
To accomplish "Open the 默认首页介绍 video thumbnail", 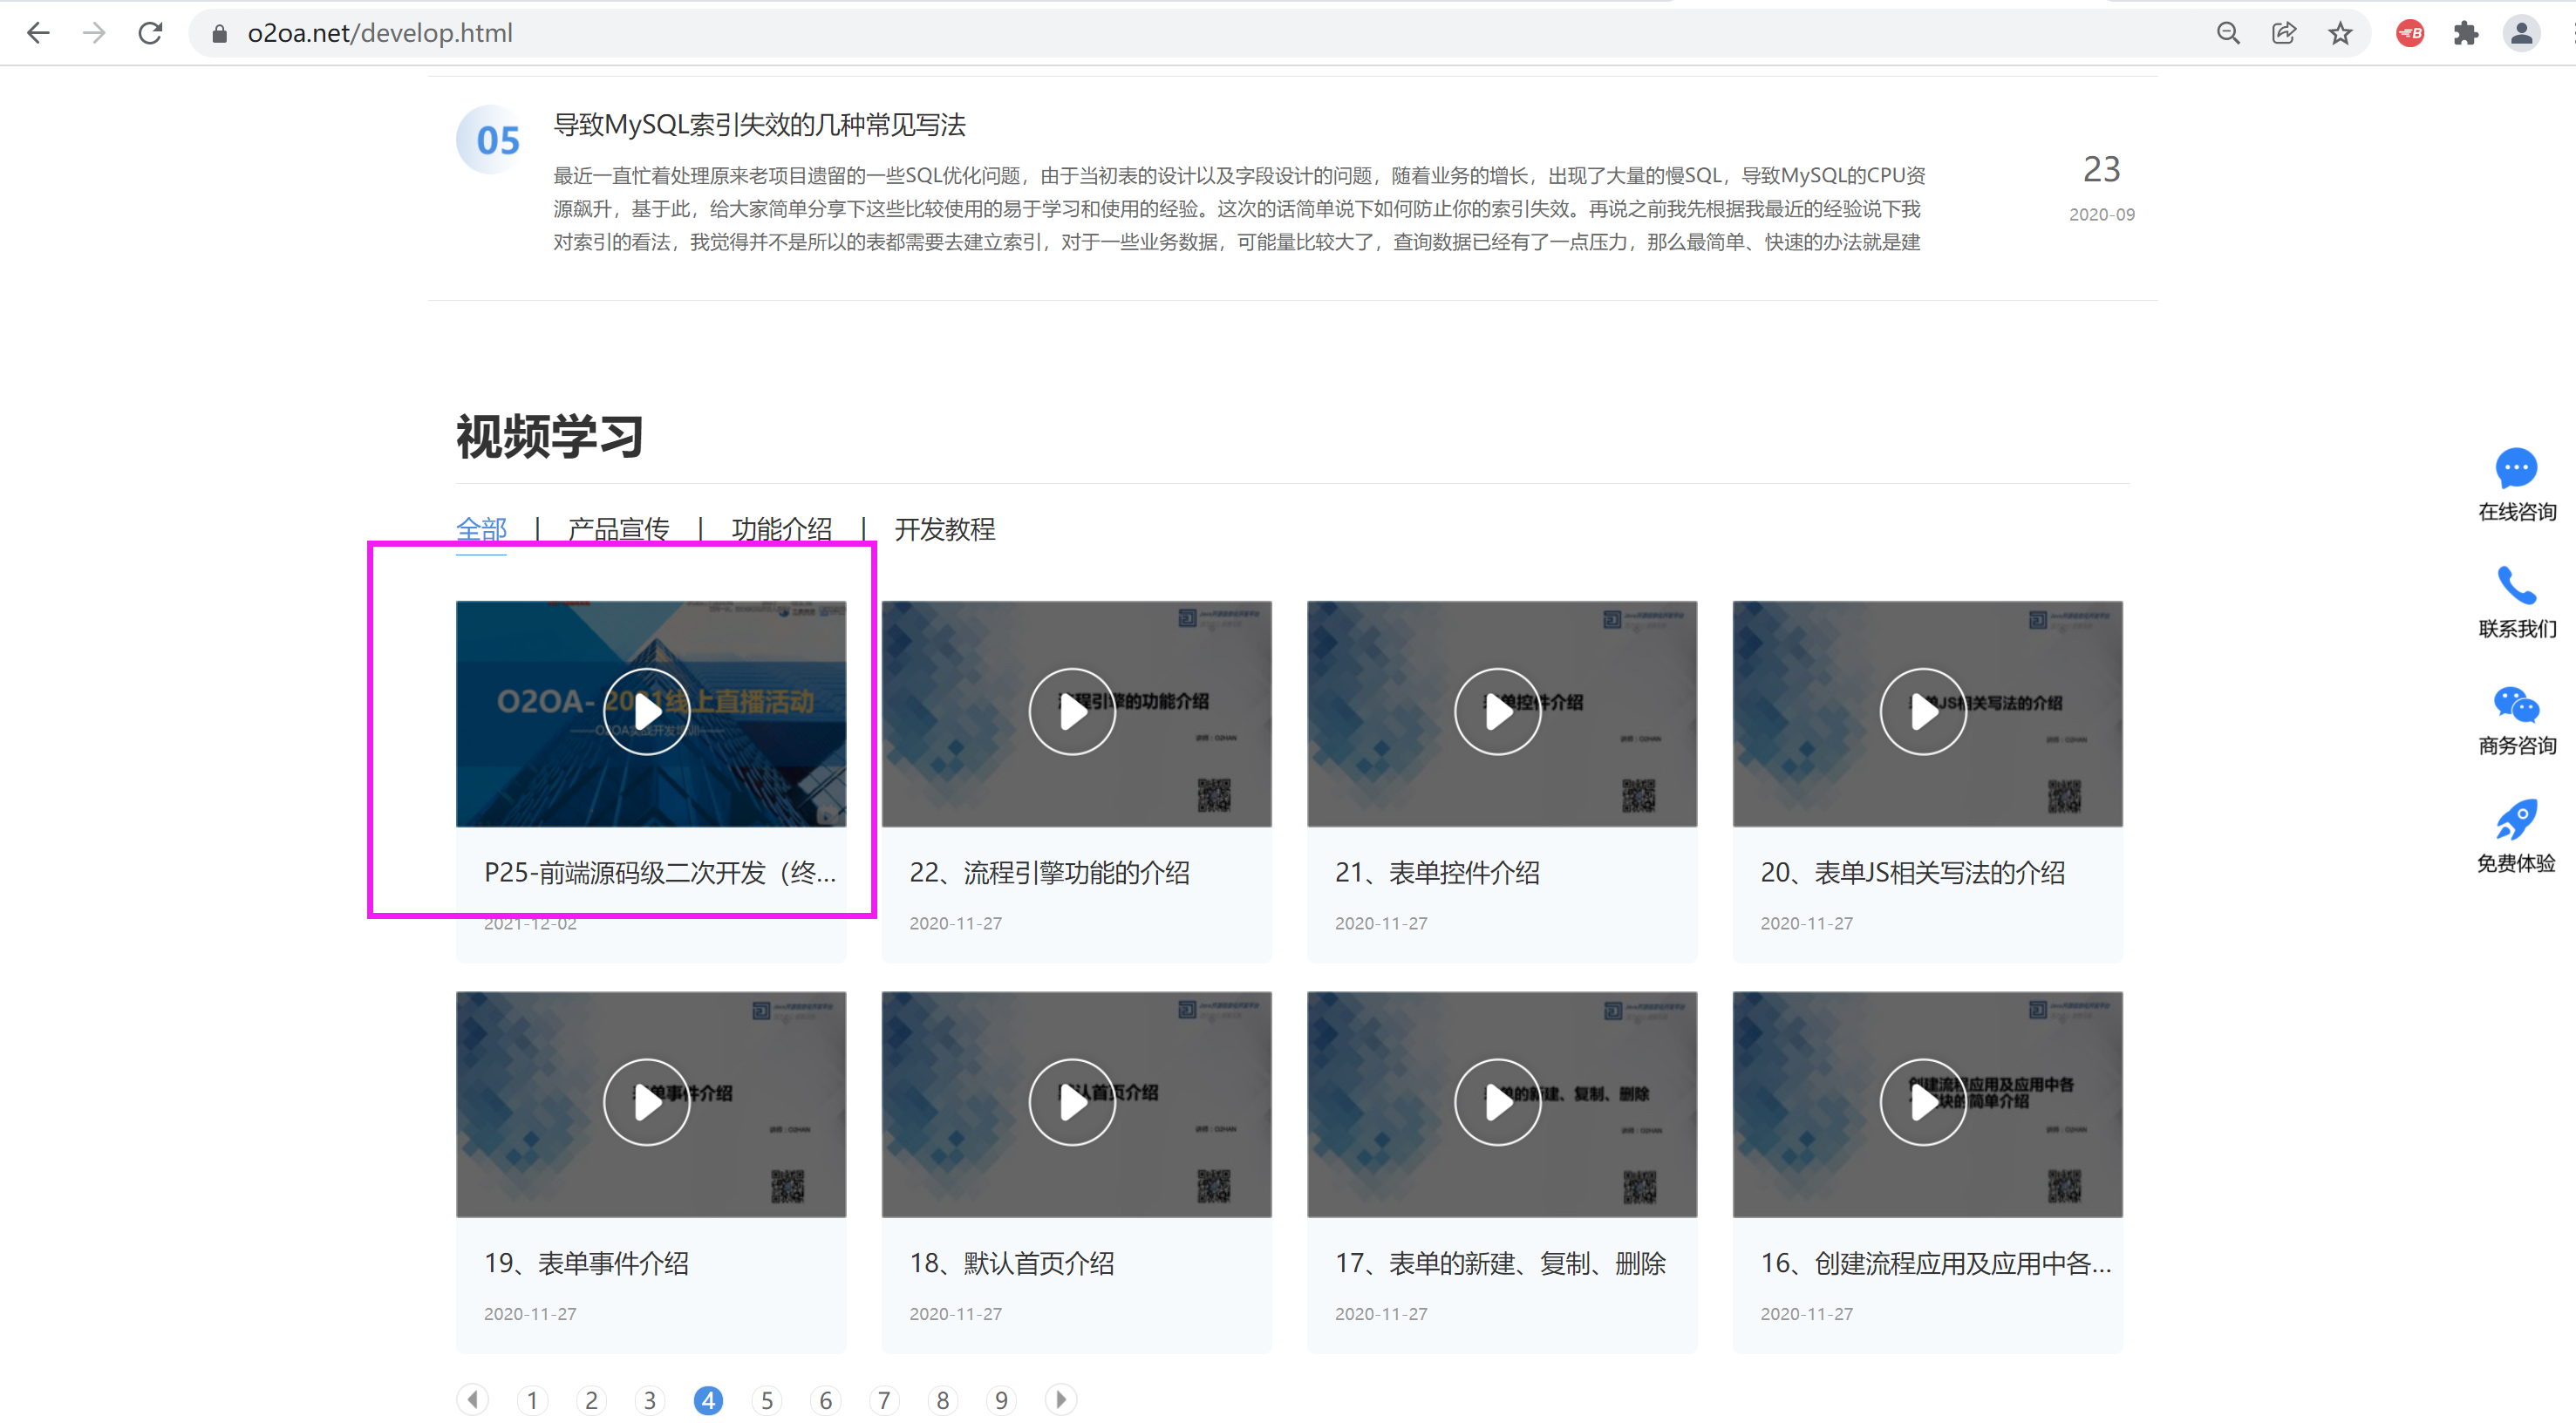I will 1071,1102.
